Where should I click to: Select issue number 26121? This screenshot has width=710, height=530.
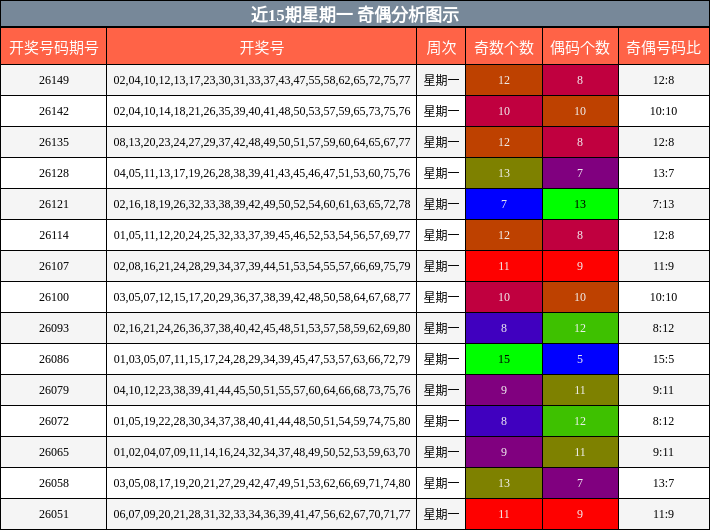coord(54,204)
